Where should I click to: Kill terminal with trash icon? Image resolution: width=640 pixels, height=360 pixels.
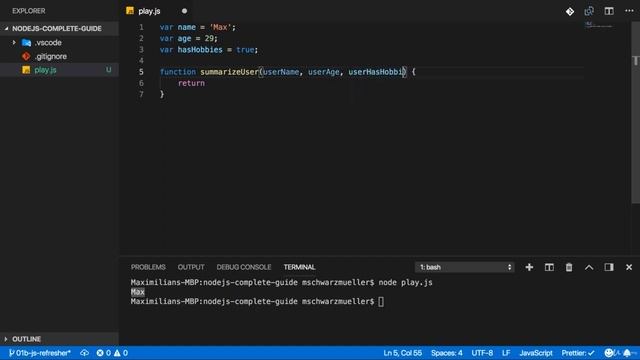pyautogui.click(x=569, y=267)
